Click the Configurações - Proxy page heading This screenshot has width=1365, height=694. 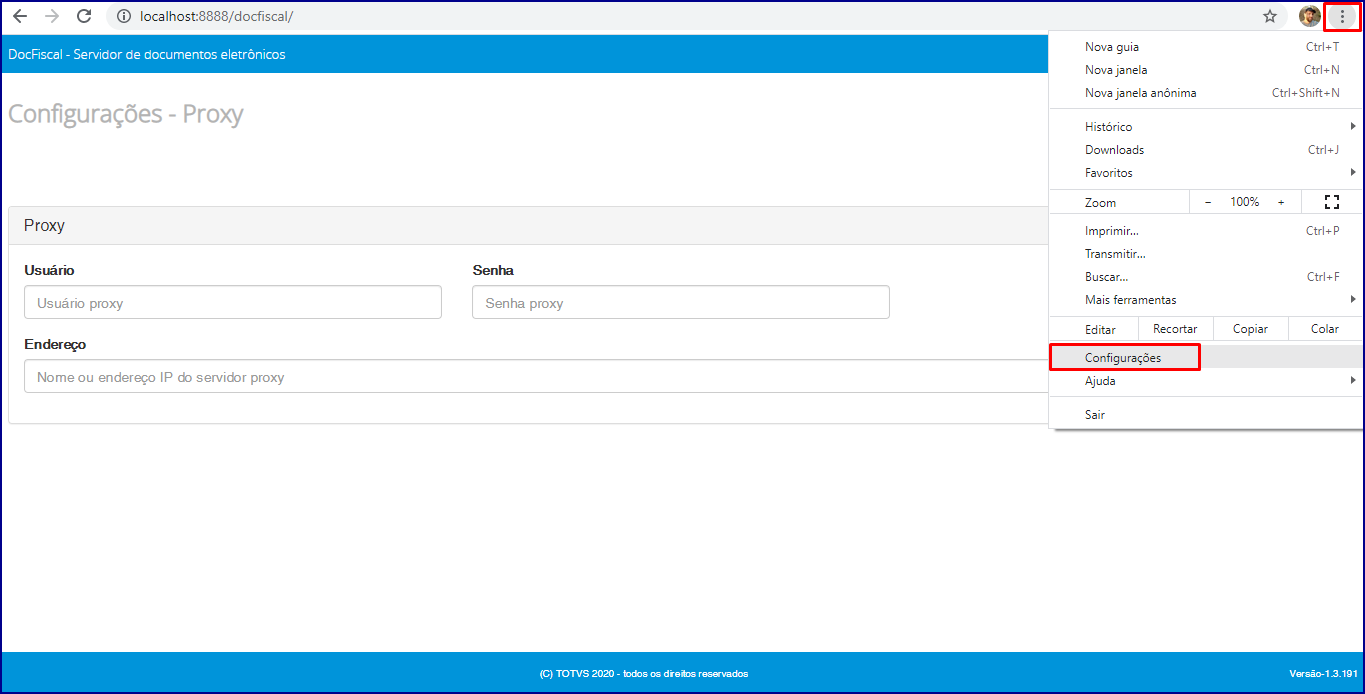126,114
